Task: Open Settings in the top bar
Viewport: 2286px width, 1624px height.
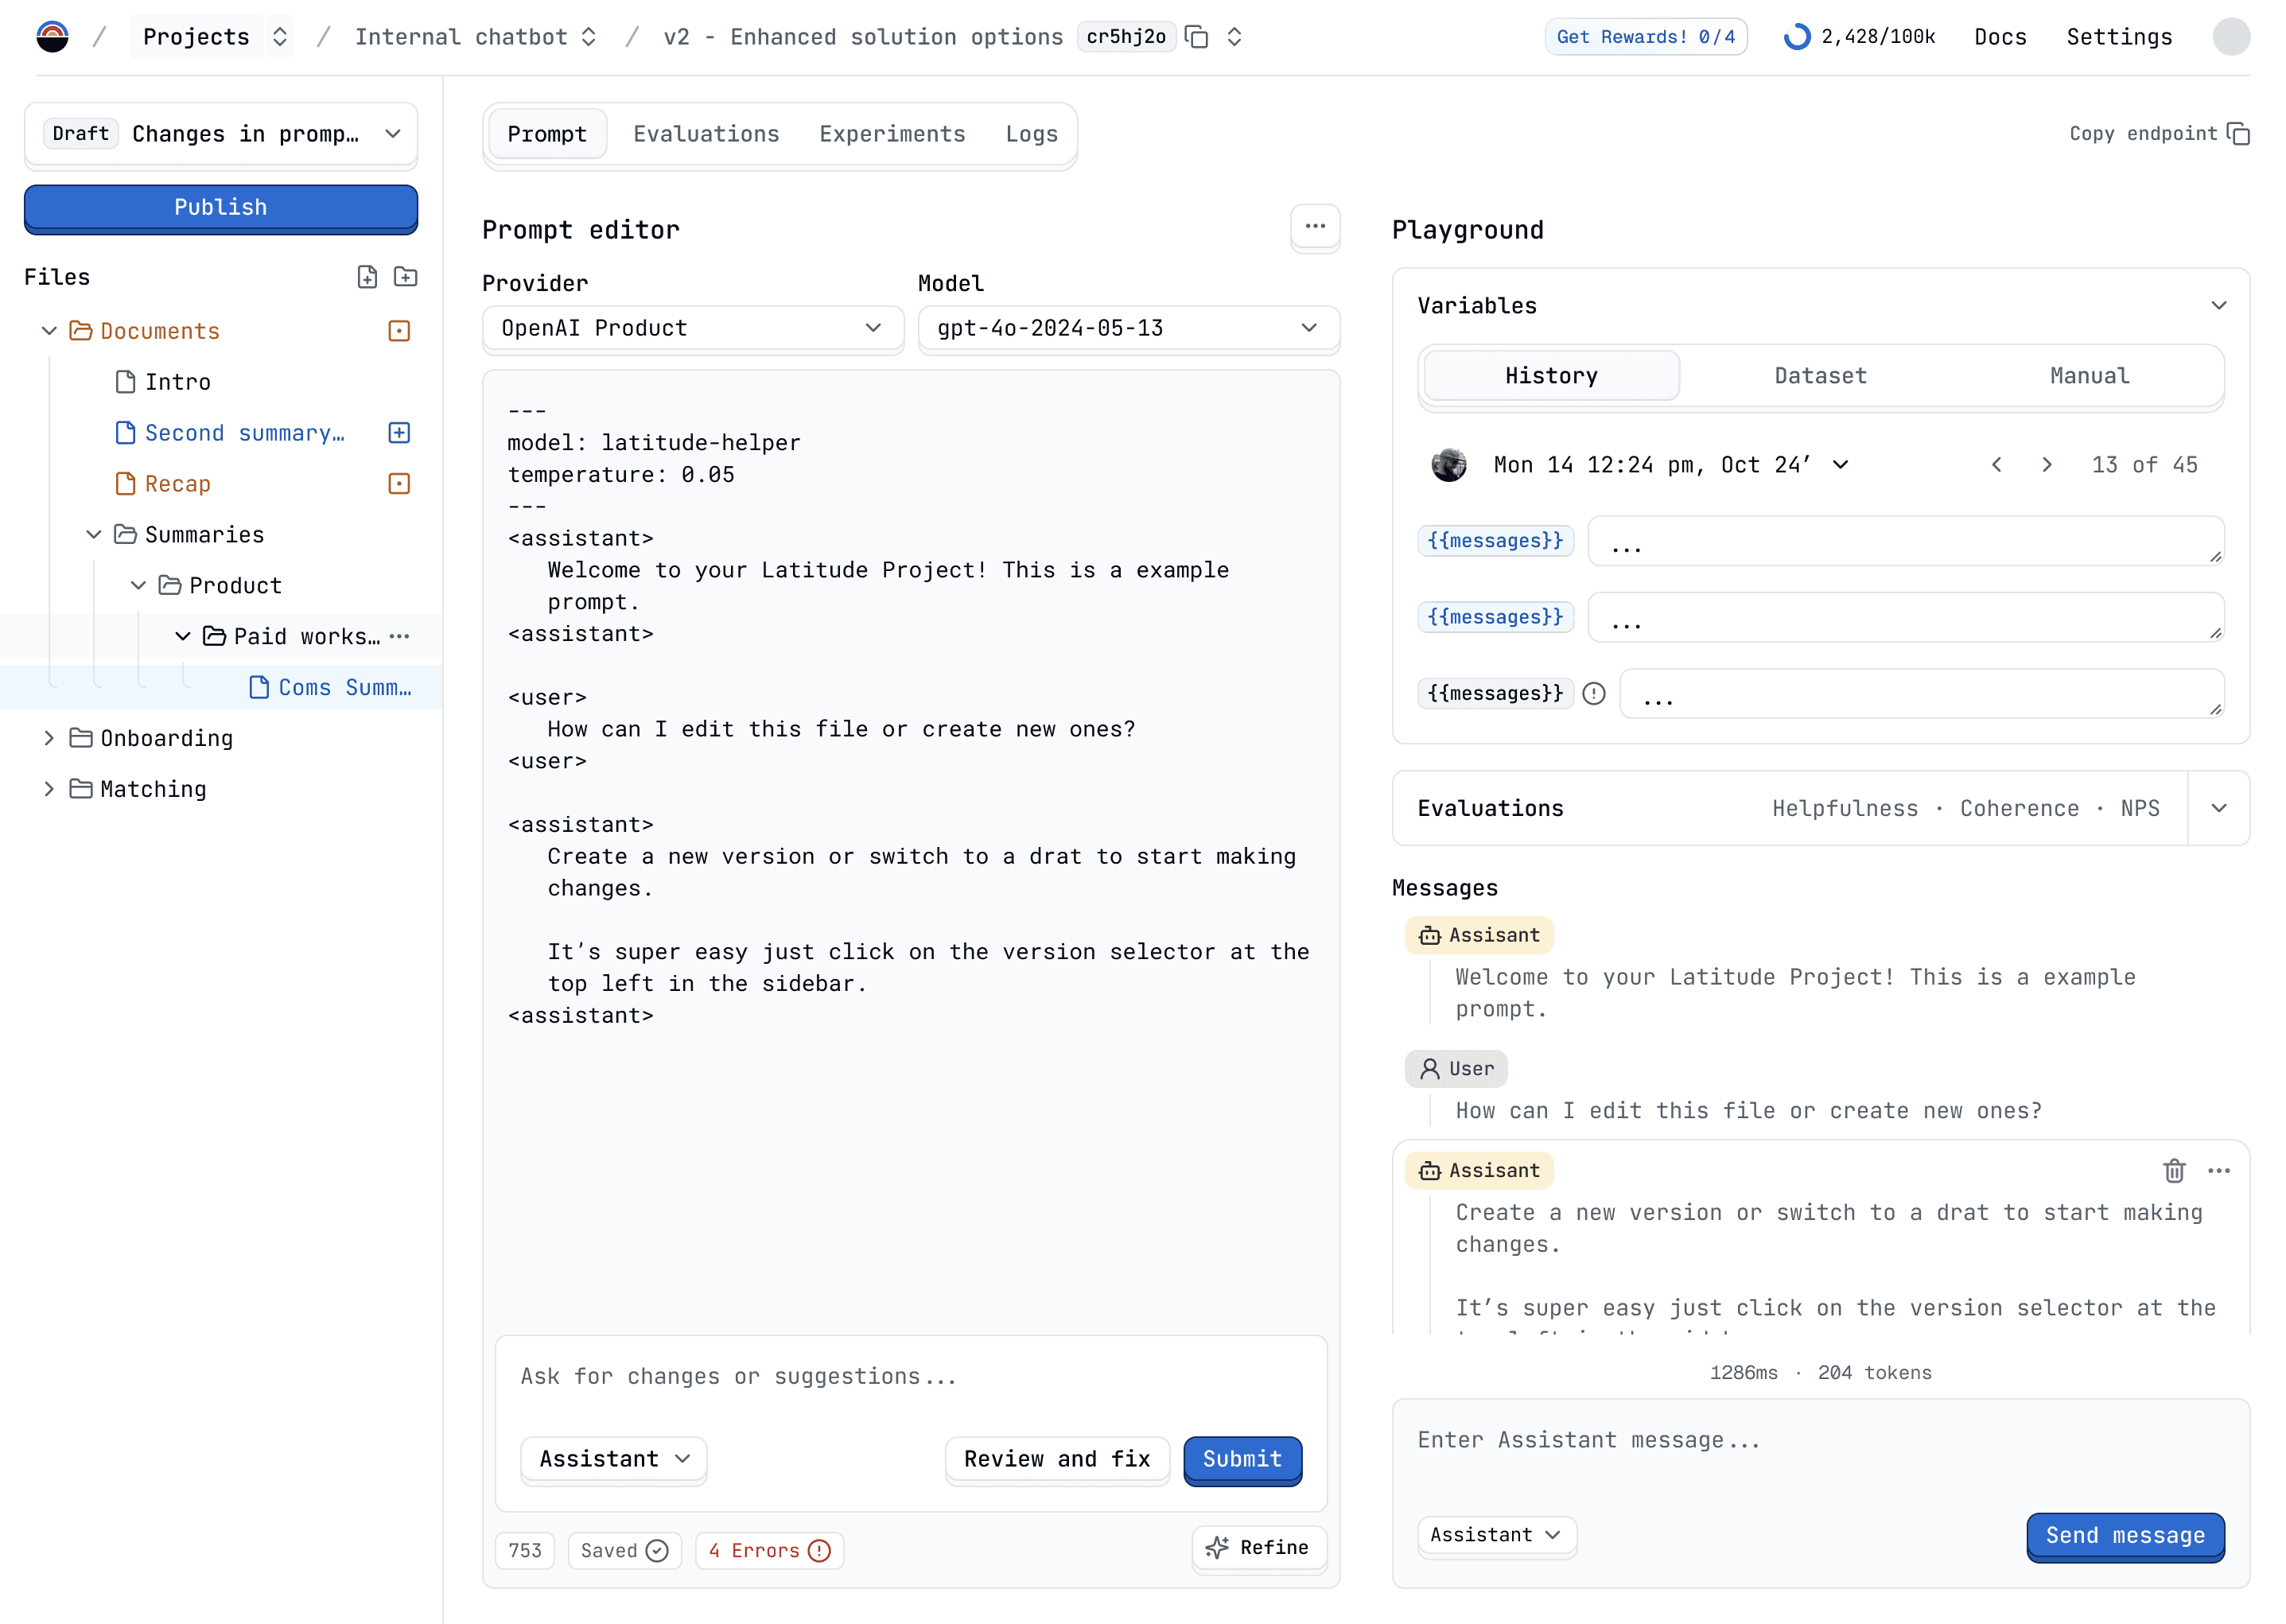Action: tap(2119, 37)
